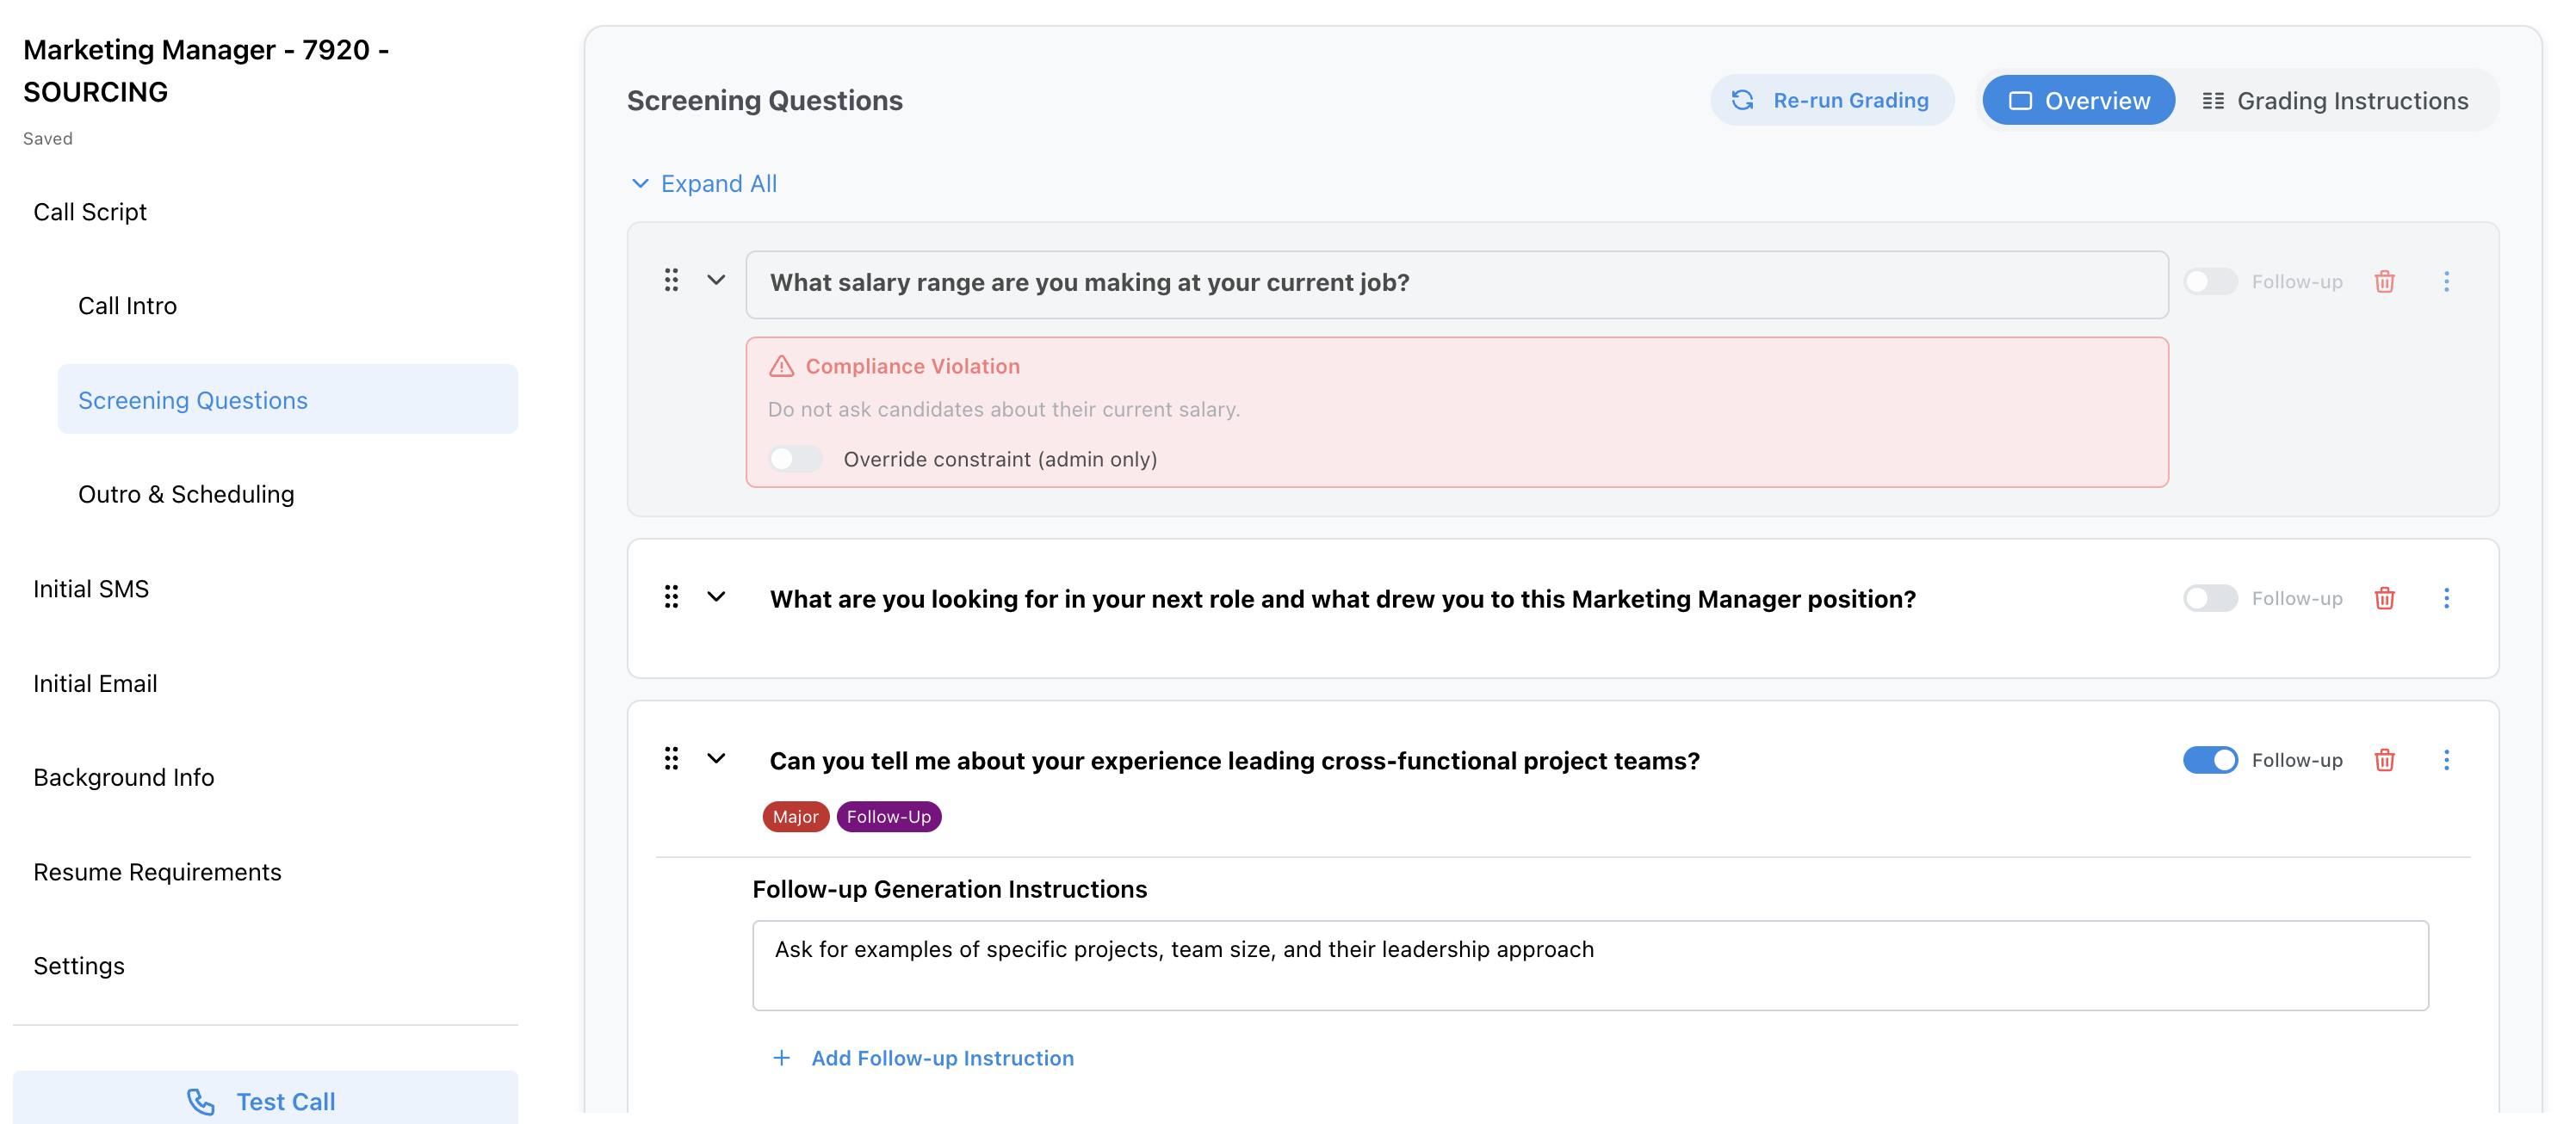Viewport: 2576px width, 1124px height.
Task: Open Outro & Scheduling in the sidebar
Action: point(187,493)
